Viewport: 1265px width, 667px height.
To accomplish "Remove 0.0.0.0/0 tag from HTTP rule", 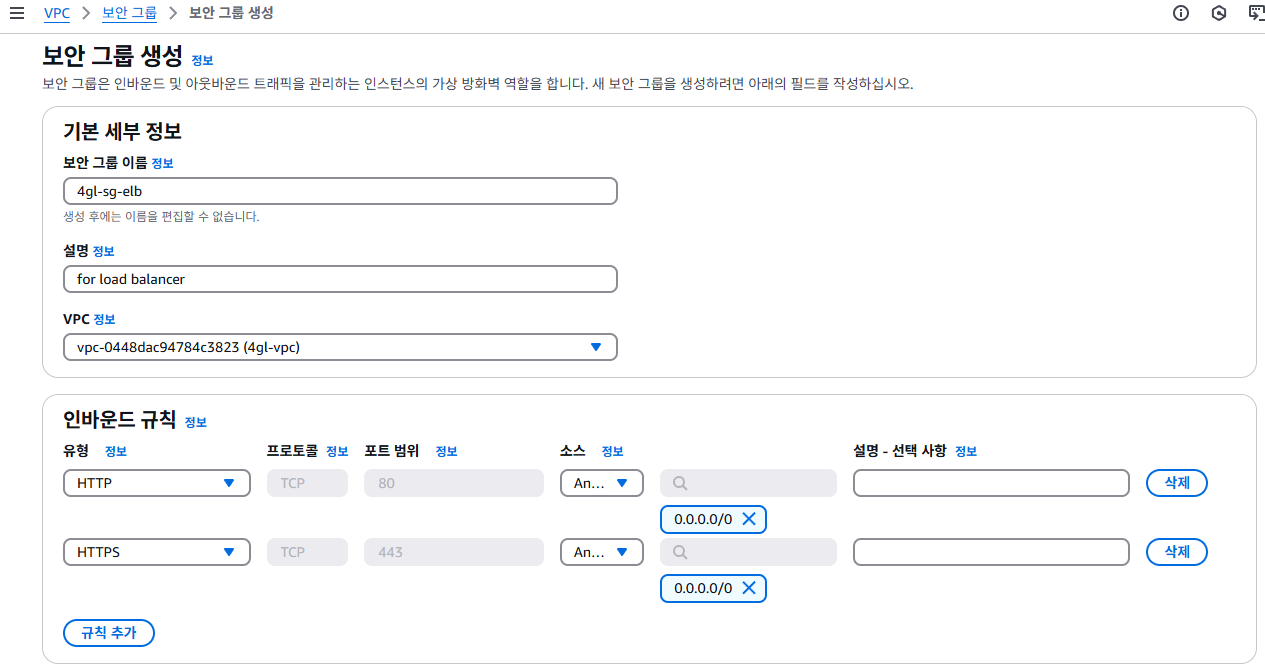I will click(x=748, y=519).
